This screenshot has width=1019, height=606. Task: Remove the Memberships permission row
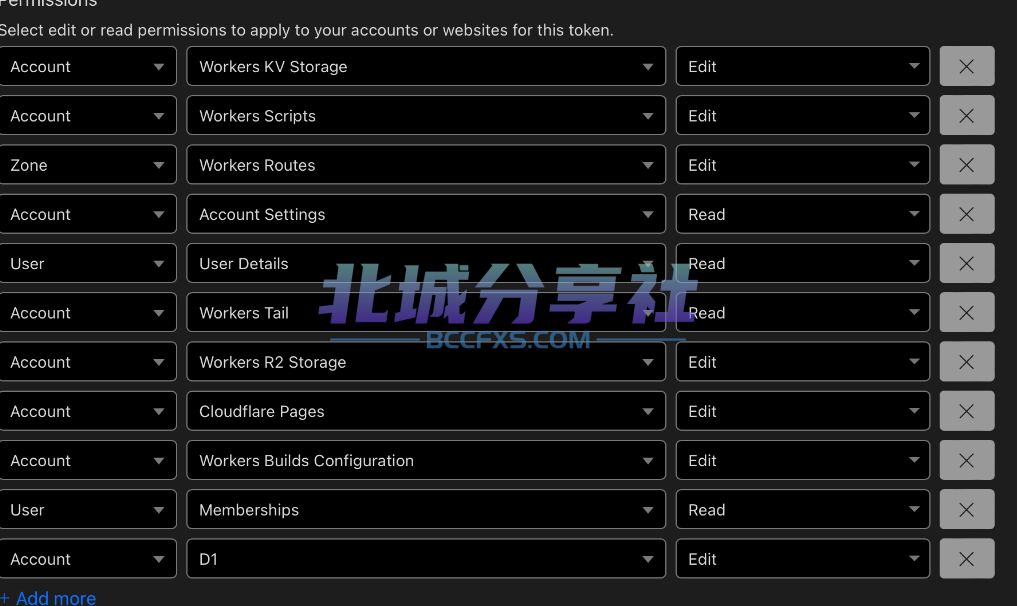tap(966, 510)
